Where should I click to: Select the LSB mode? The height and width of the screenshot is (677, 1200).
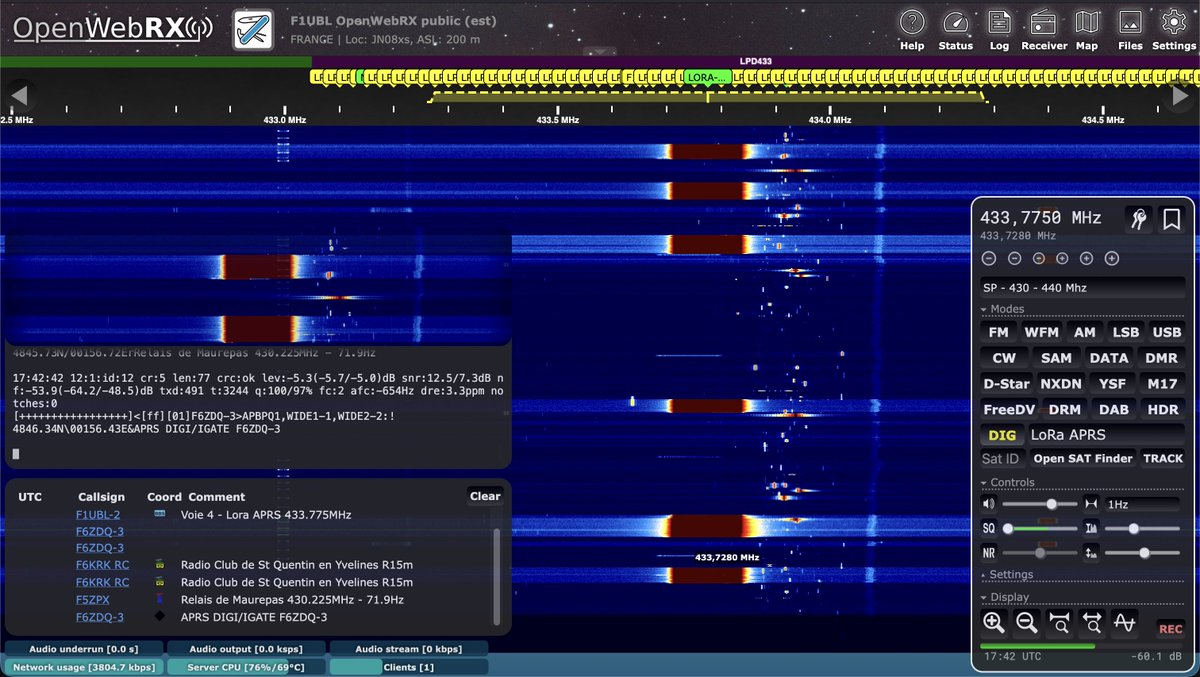pos(1125,332)
